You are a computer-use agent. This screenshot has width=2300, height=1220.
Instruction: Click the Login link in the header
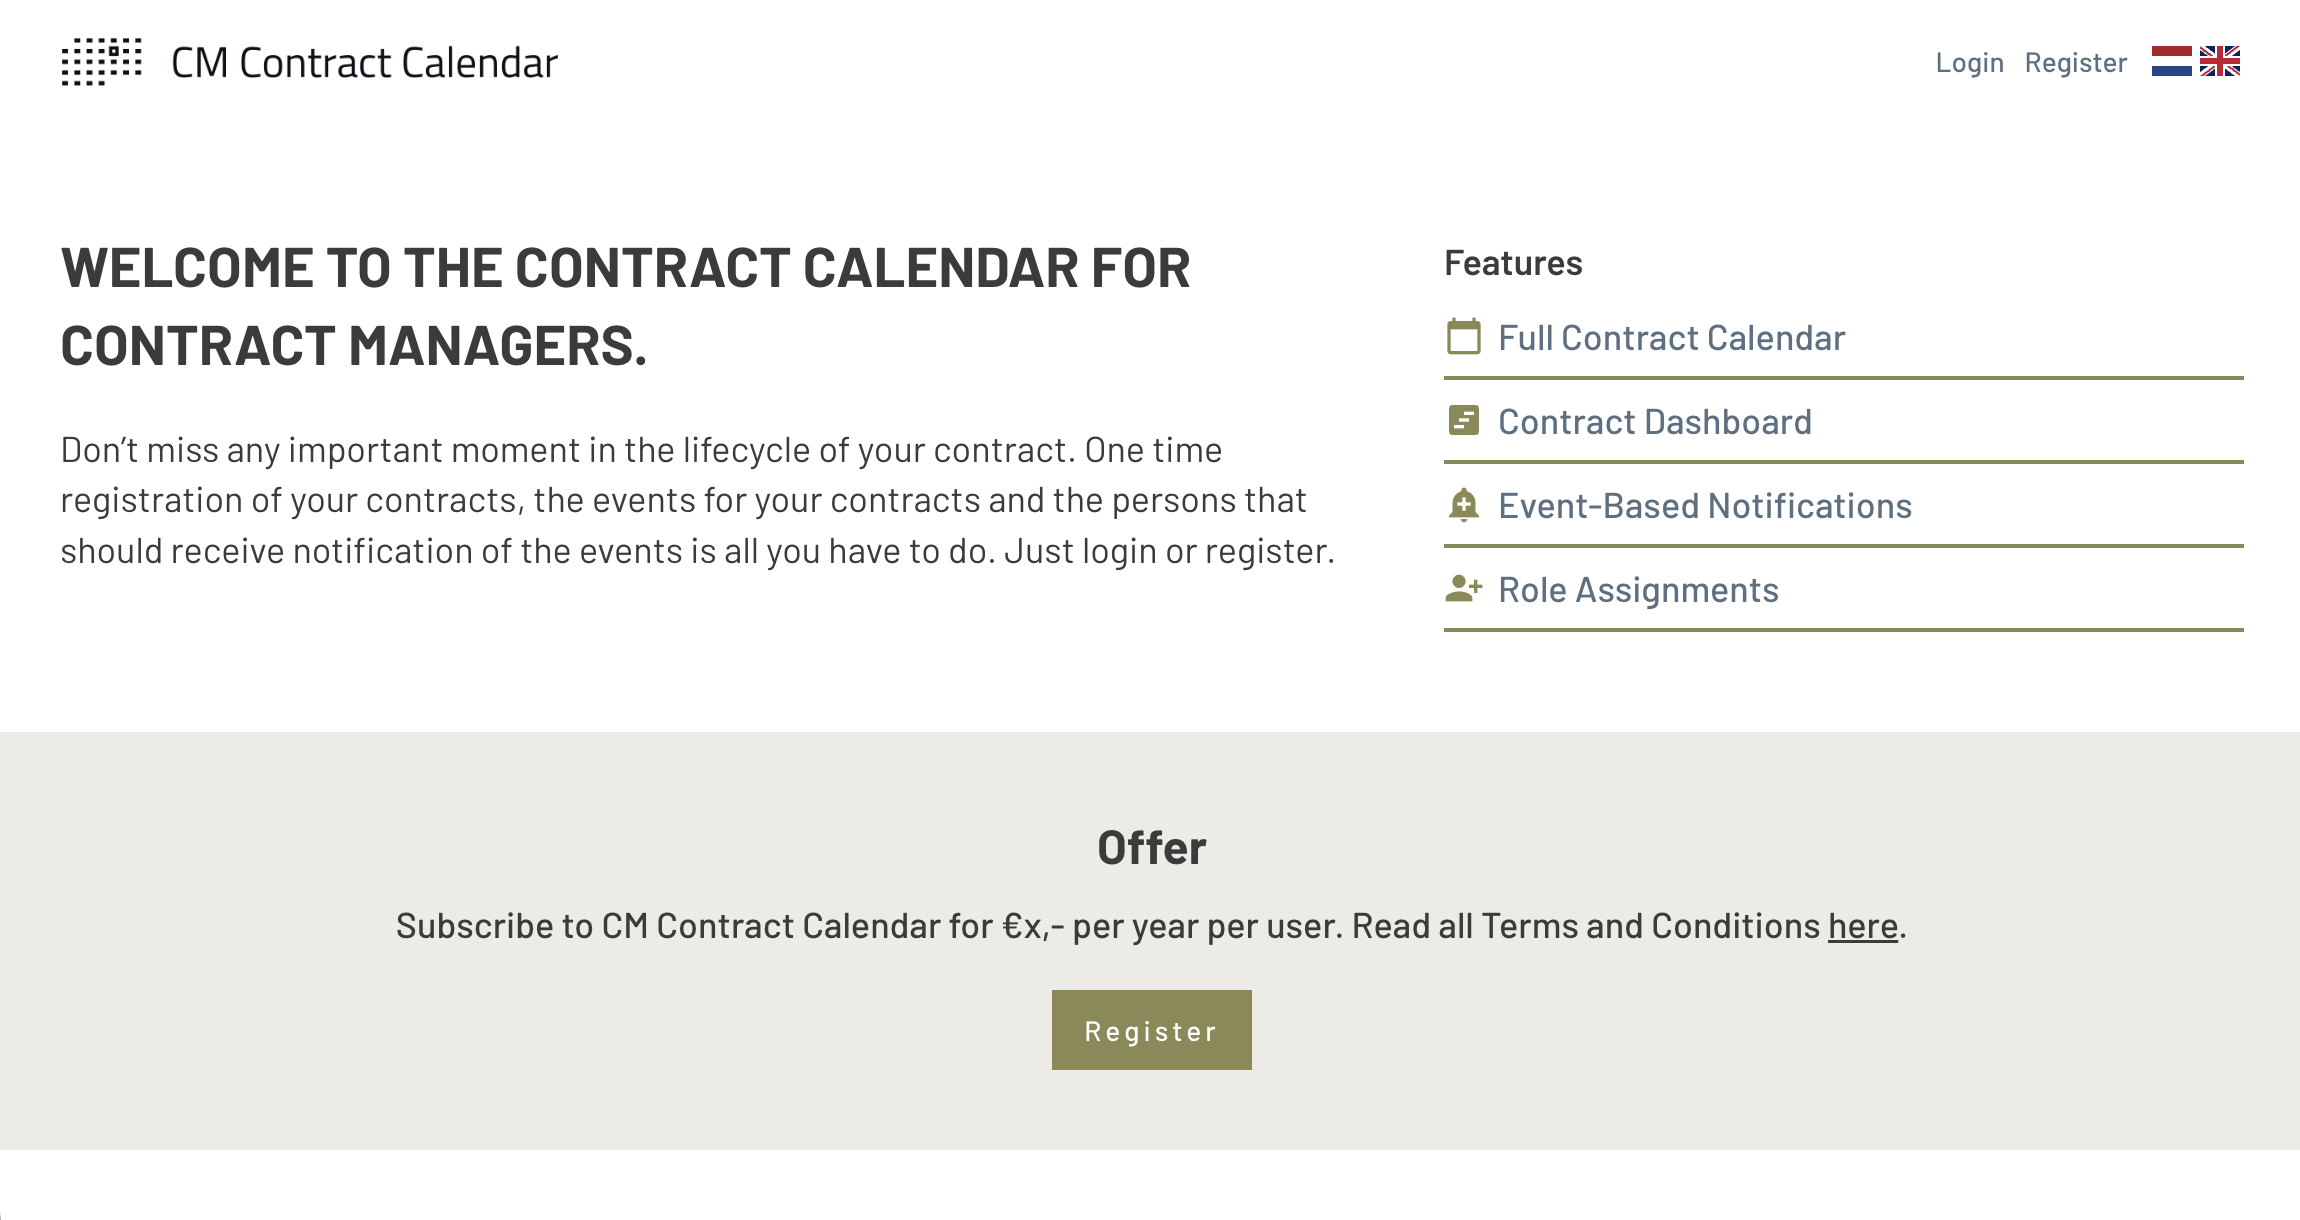[x=1968, y=62]
